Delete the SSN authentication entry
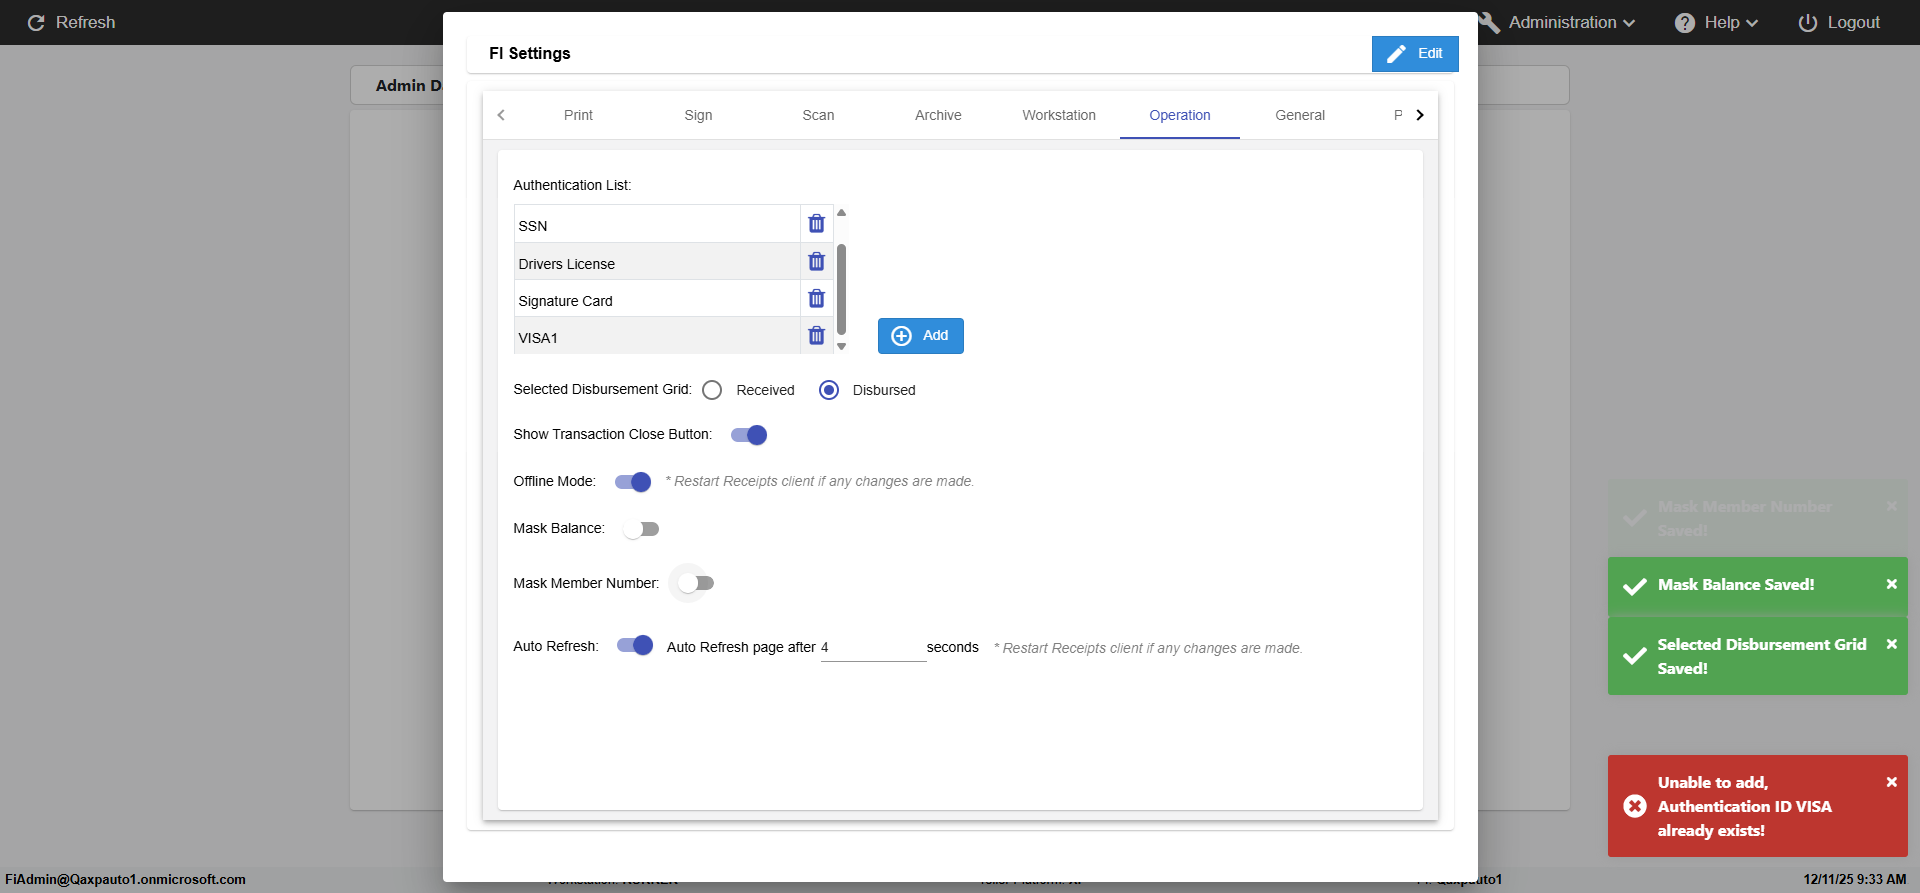1920x893 pixels. (x=816, y=223)
